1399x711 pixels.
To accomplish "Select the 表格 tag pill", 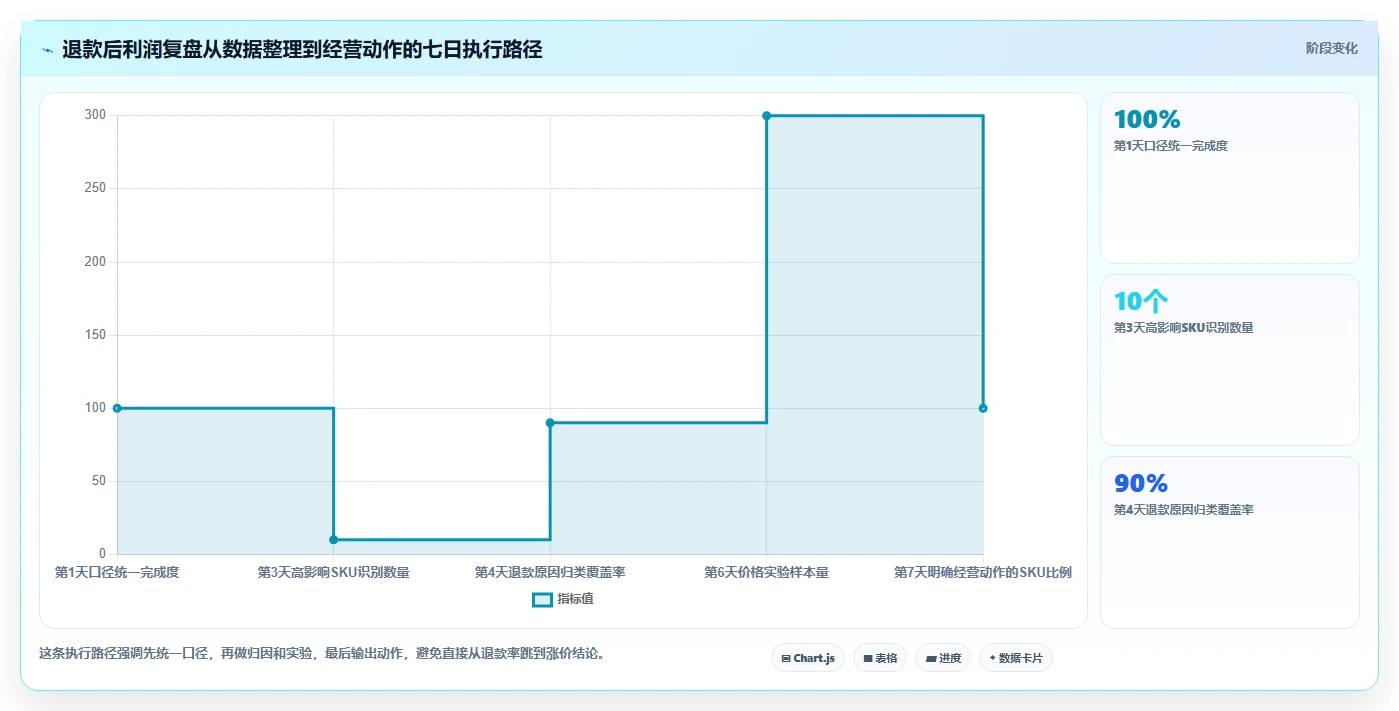I will (880, 658).
